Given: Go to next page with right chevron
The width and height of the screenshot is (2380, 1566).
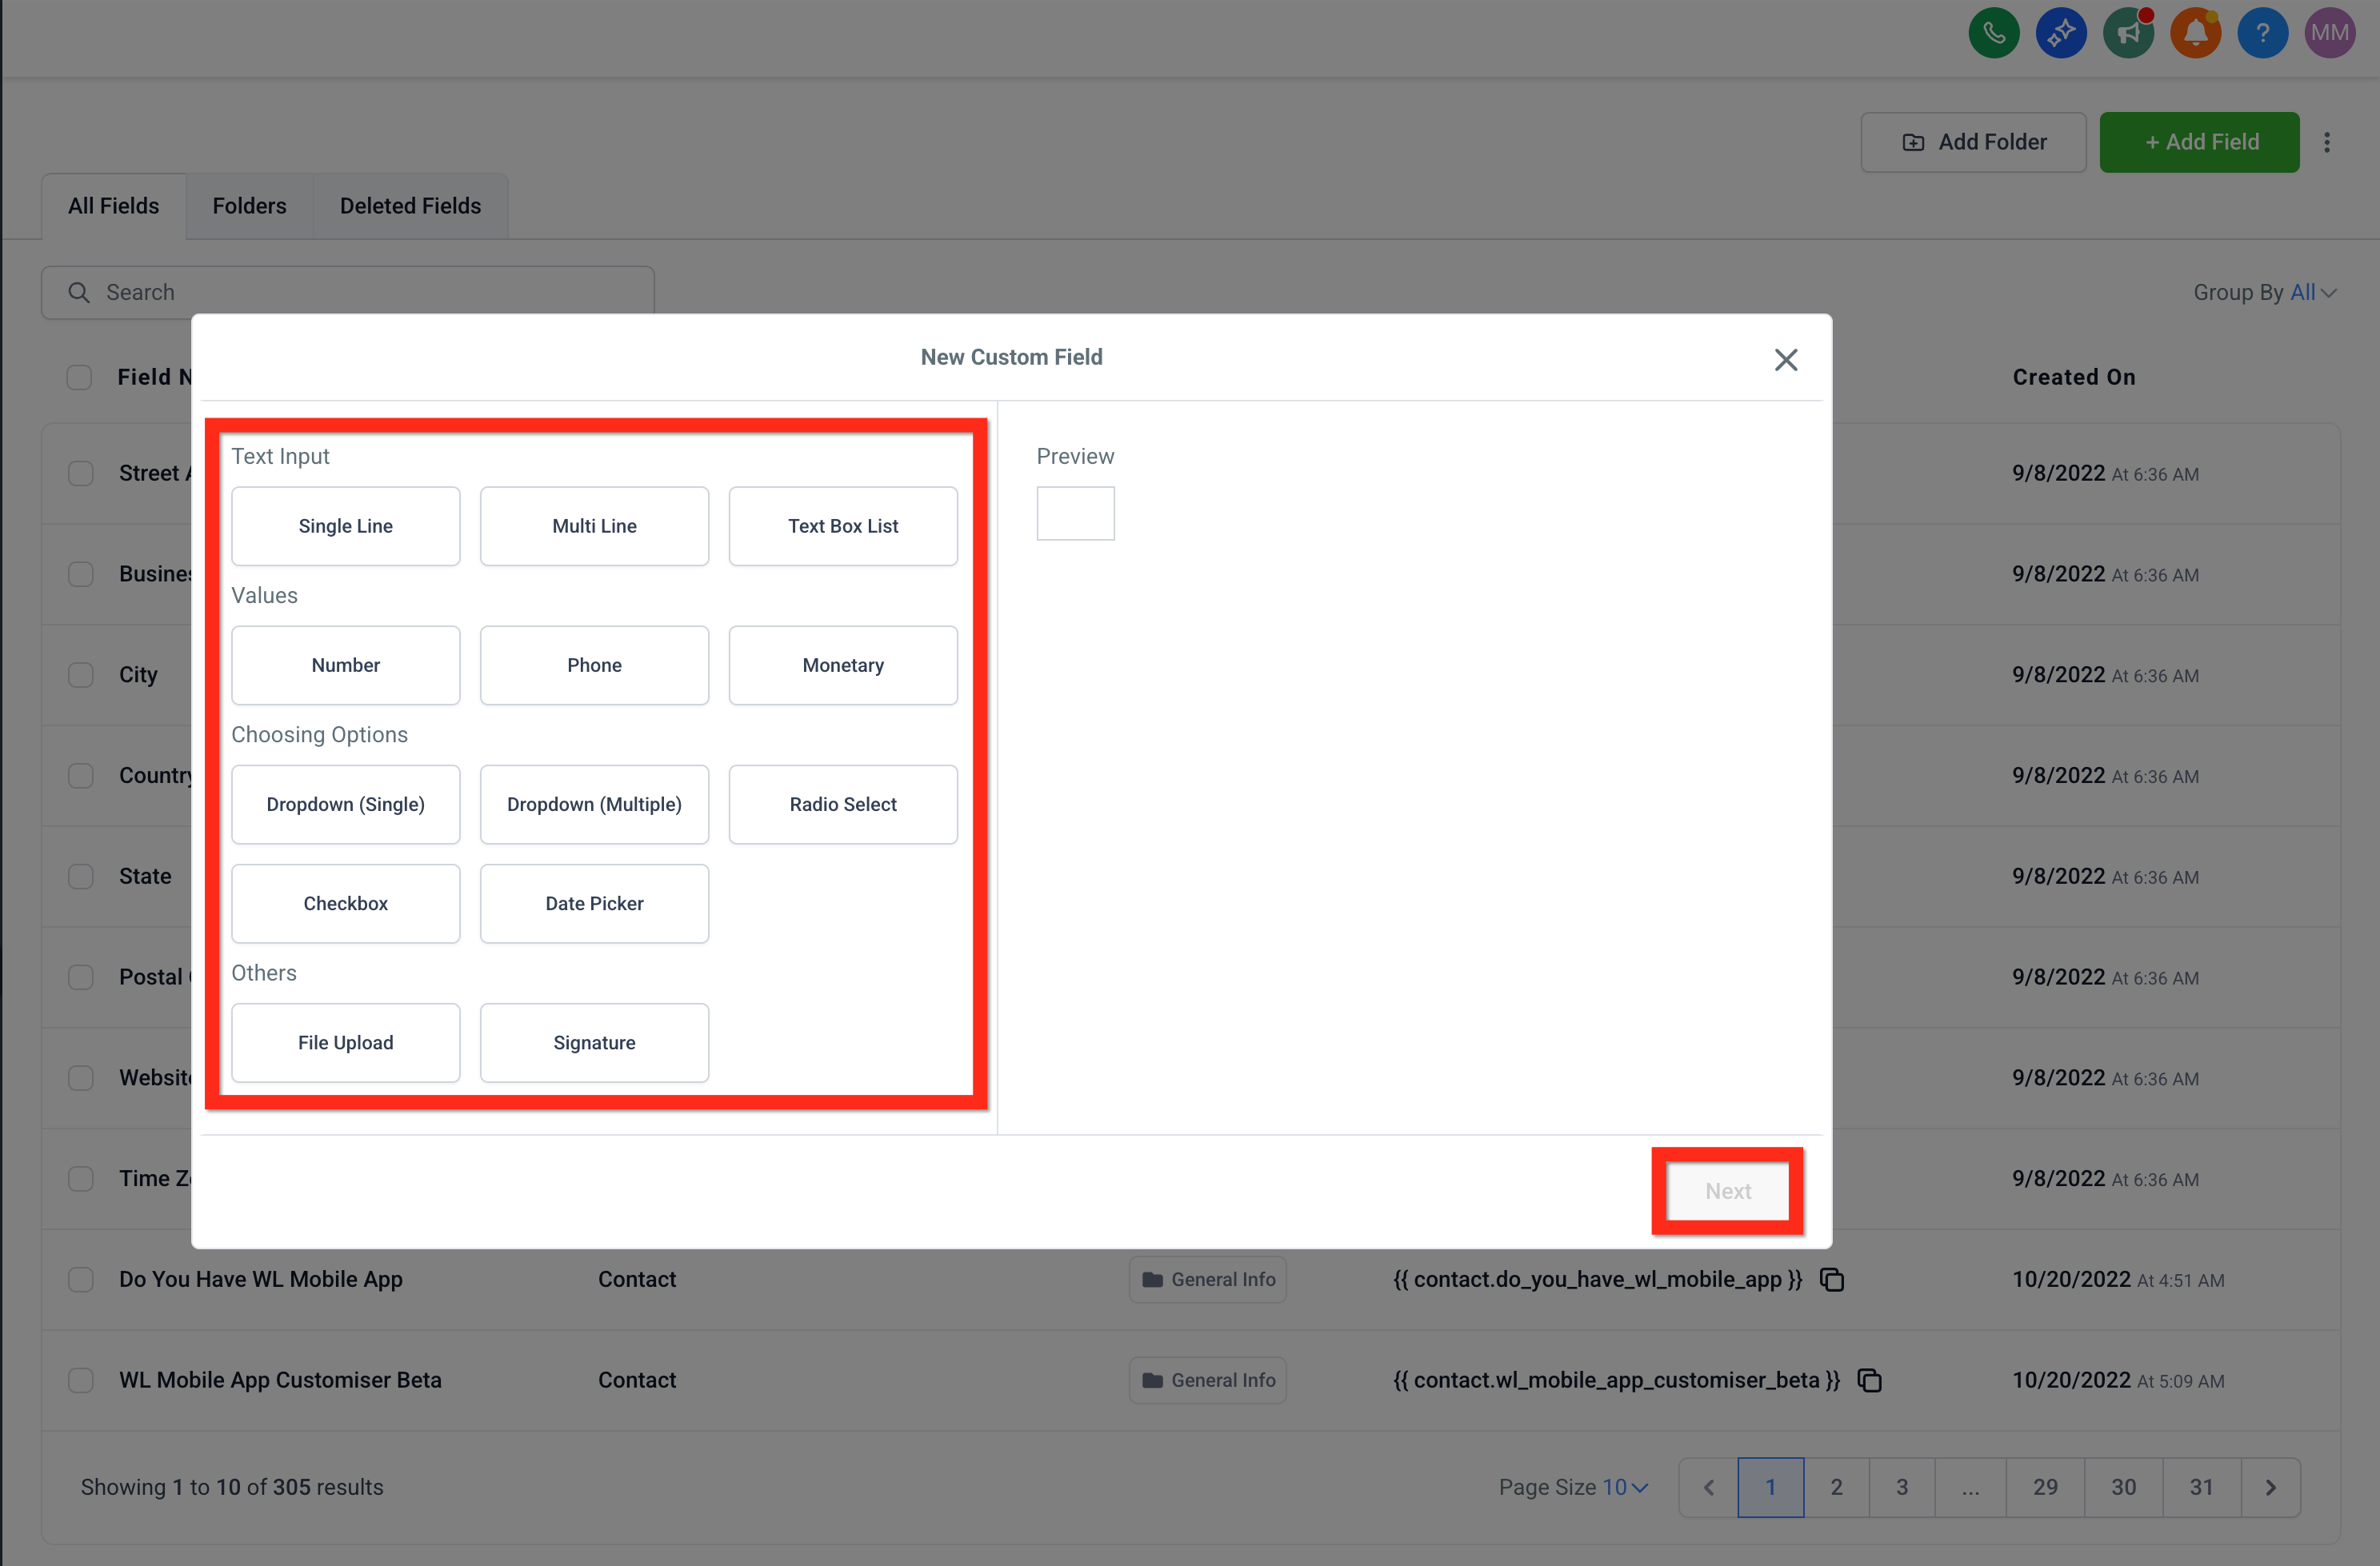Looking at the screenshot, I should [x=2270, y=1487].
